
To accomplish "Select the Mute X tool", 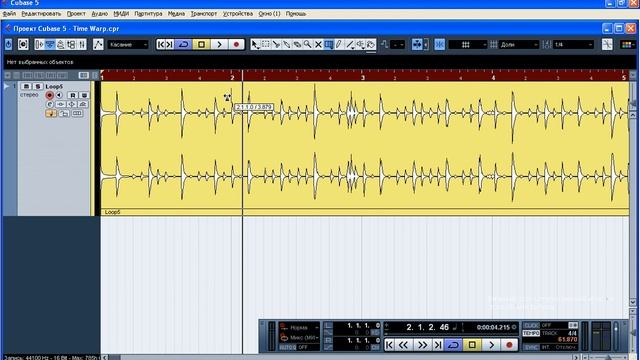I will [318, 44].
